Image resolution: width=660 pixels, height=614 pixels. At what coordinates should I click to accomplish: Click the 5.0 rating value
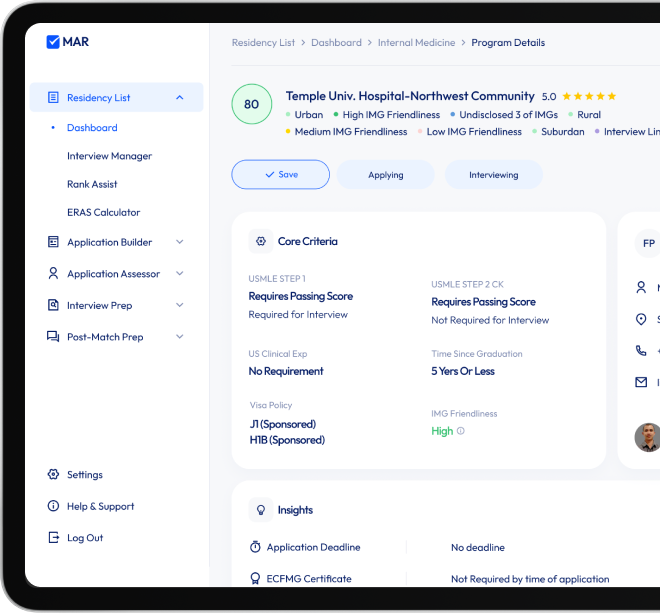(549, 97)
